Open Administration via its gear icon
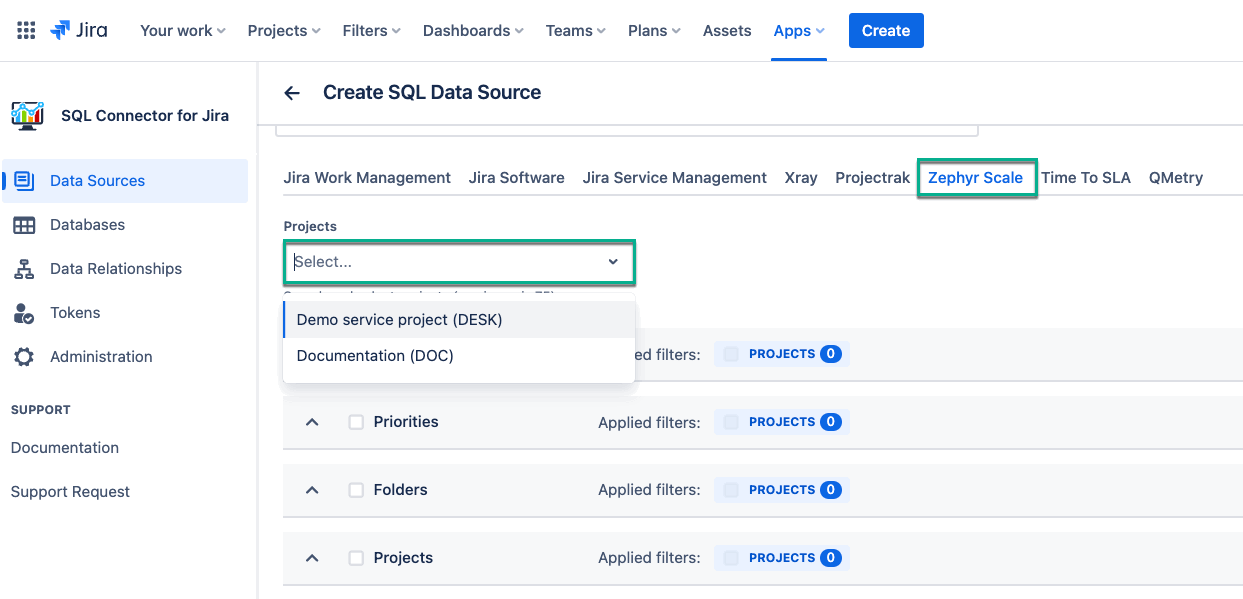This screenshot has width=1243, height=599. coord(24,357)
